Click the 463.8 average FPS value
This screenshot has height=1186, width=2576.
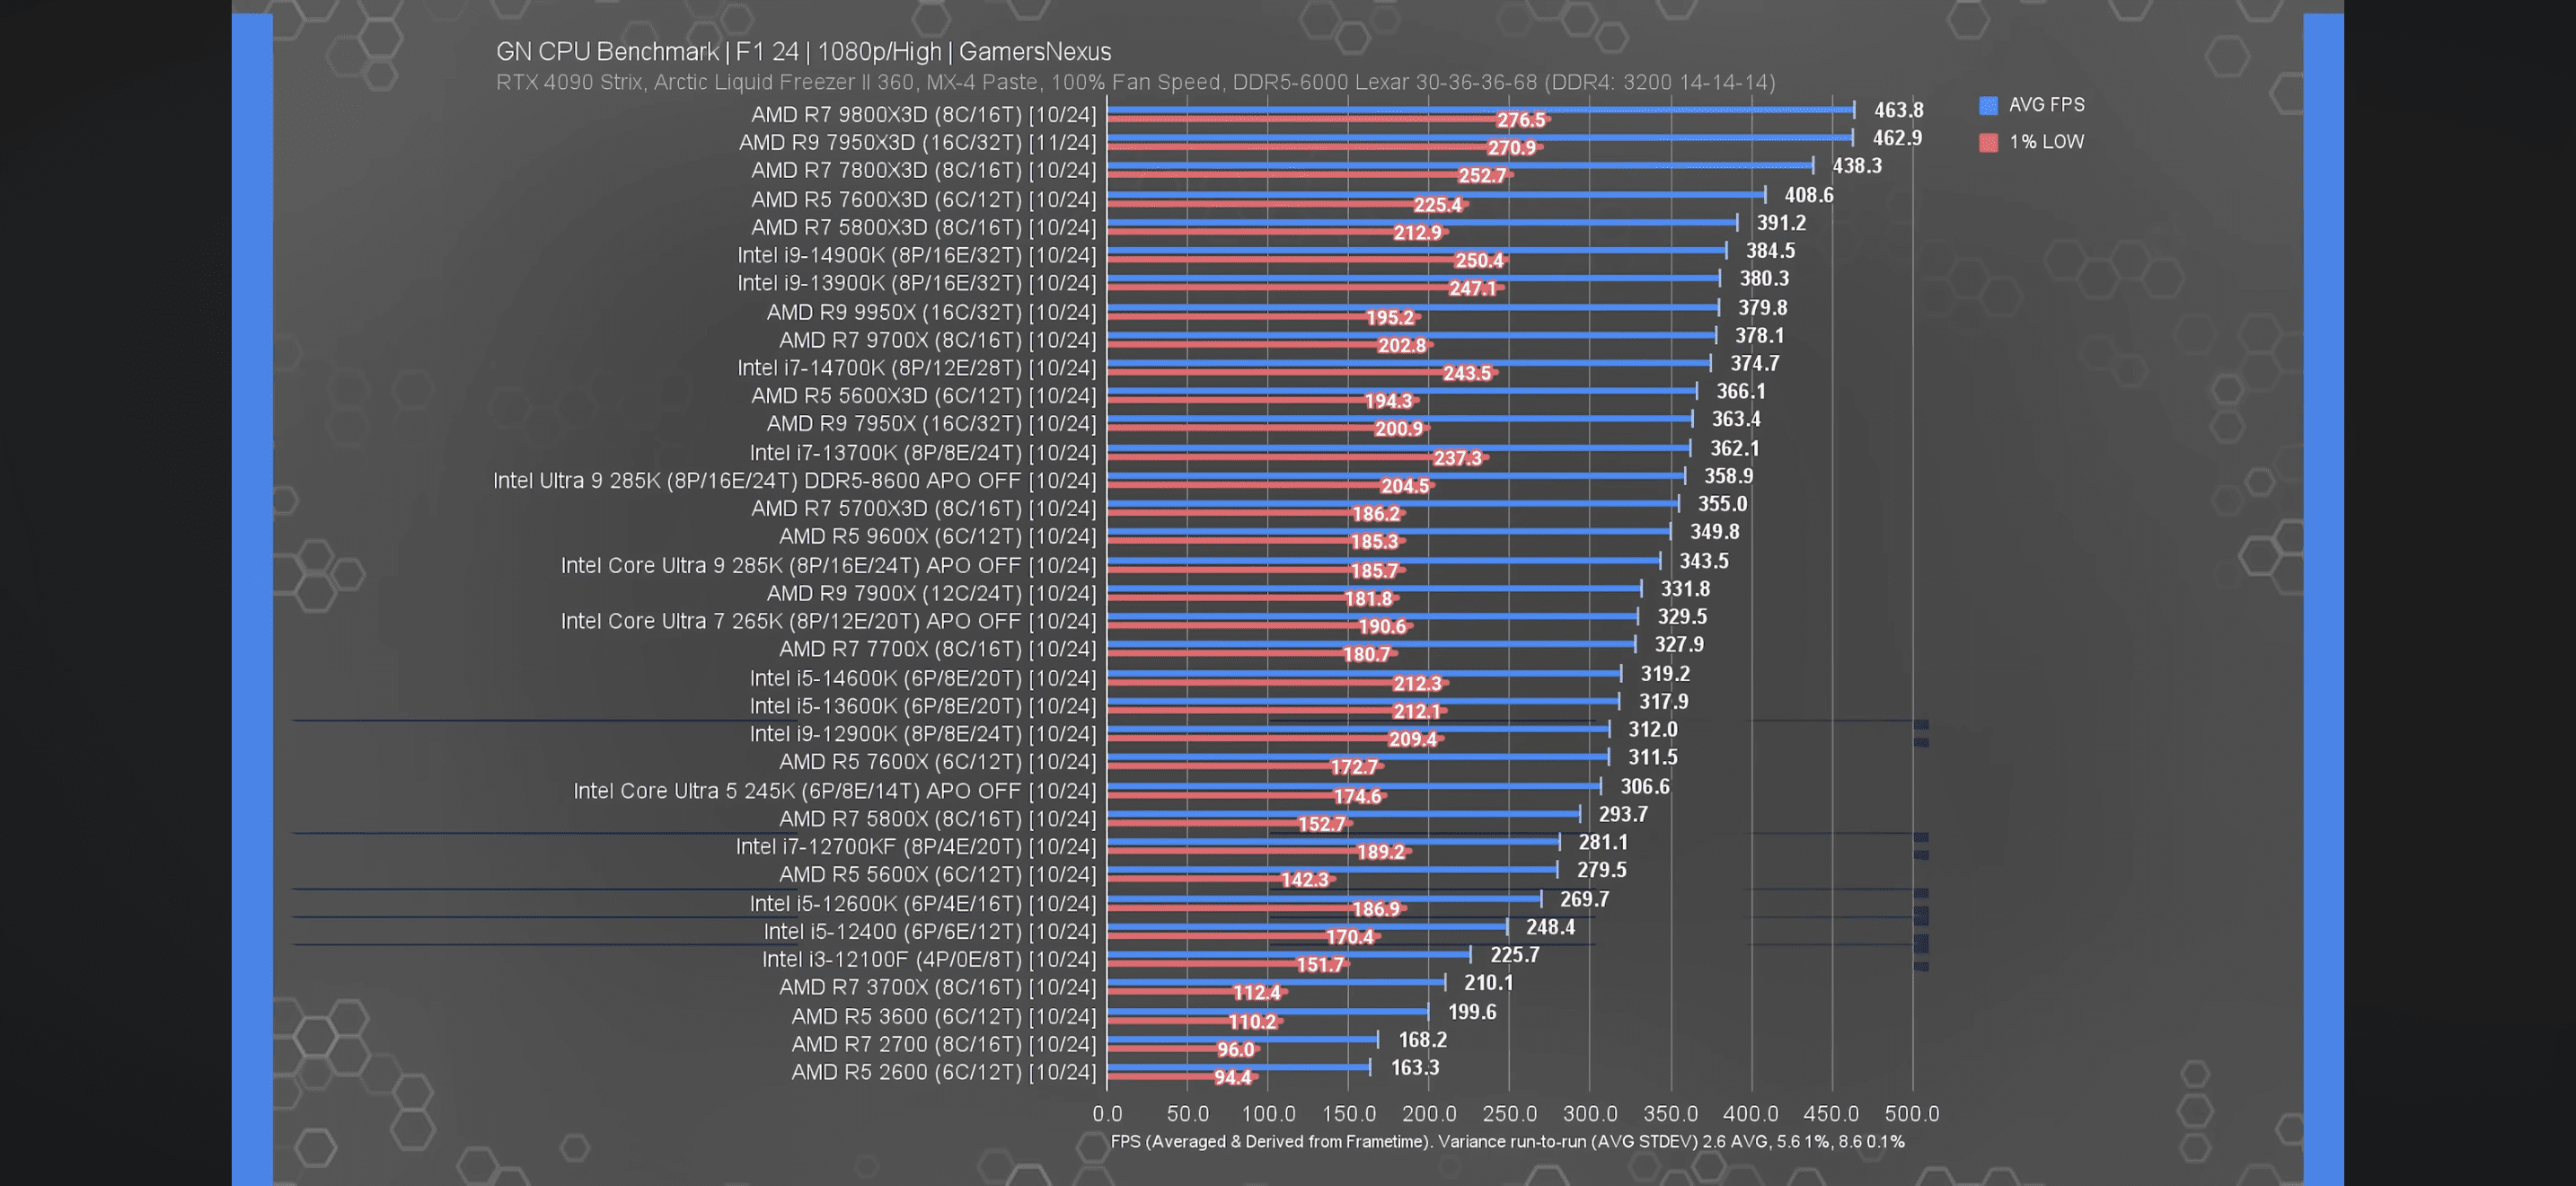[x=1898, y=110]
